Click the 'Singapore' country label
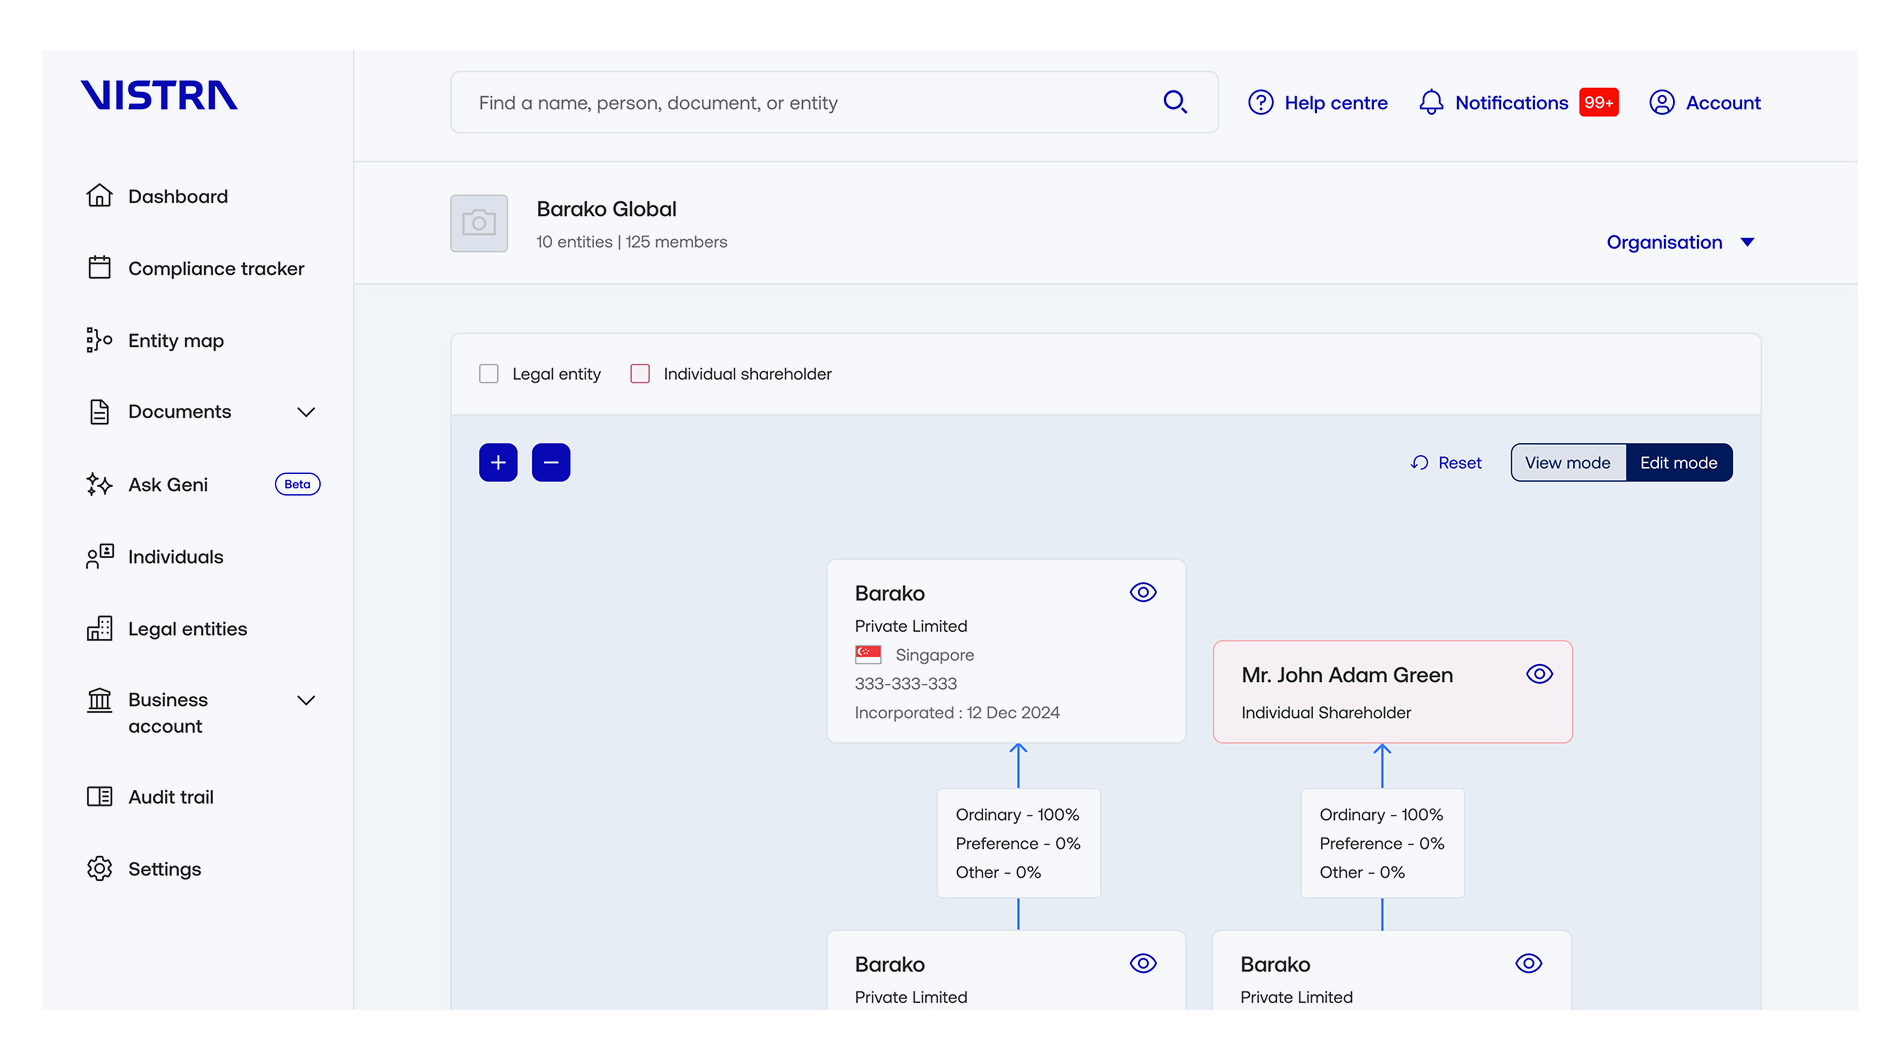This screenshot has height=1060, width=1900. (935, 655)
